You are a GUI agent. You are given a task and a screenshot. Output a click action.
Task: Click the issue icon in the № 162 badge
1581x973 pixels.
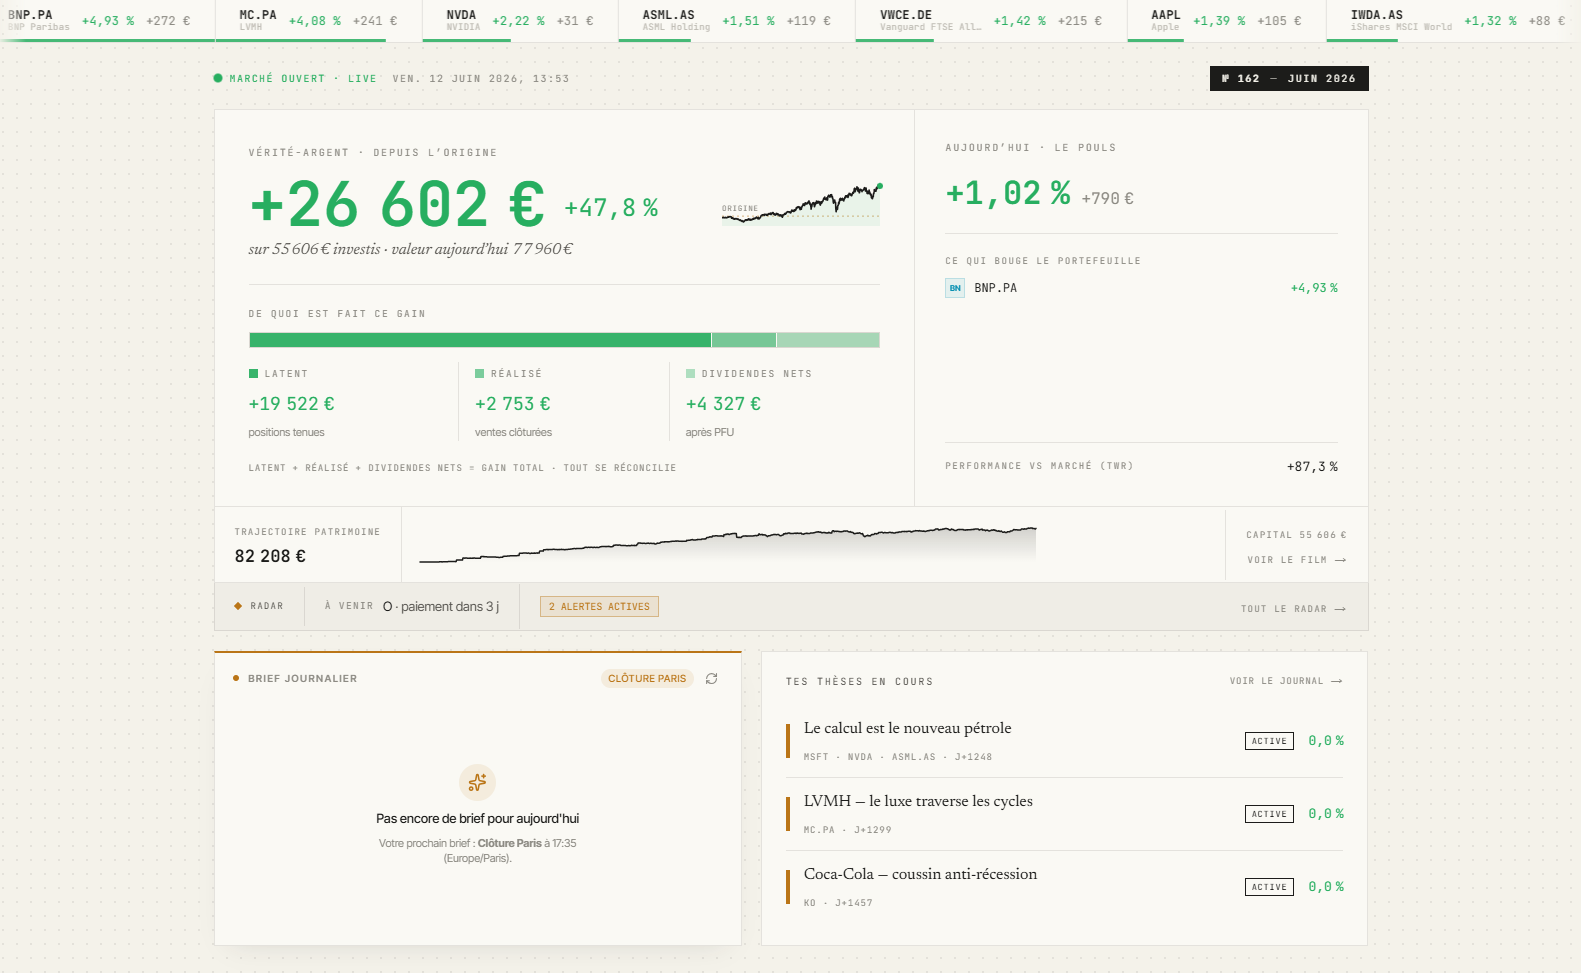(1225, 78)
